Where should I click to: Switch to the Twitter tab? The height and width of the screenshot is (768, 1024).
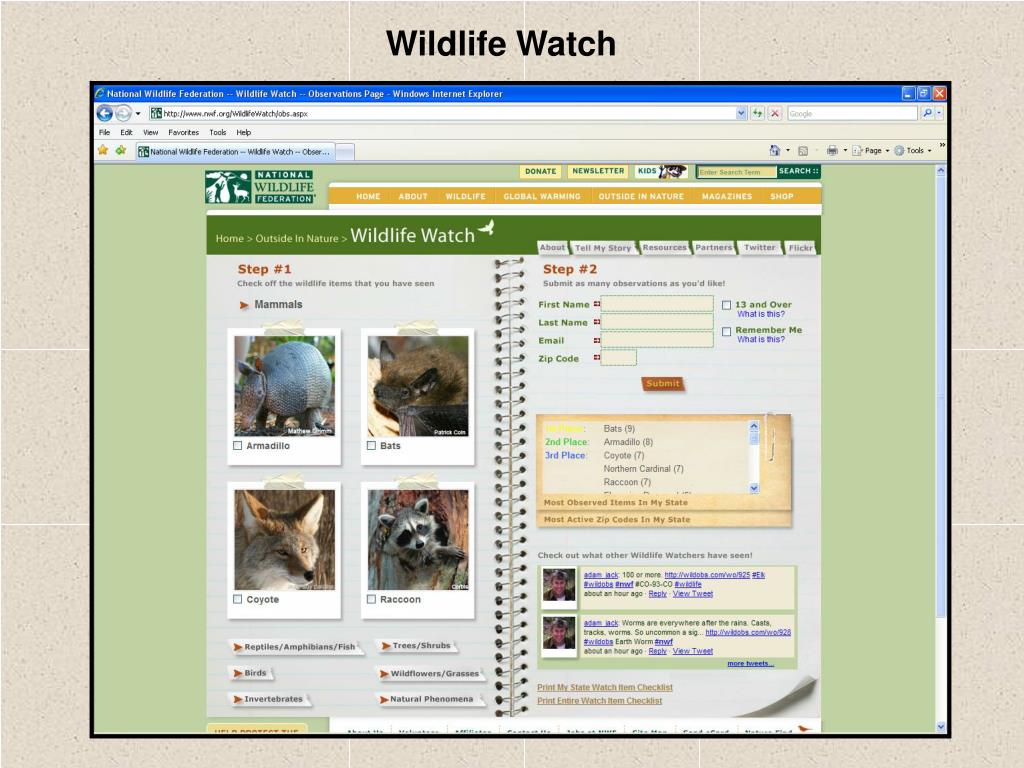[x=760, y=248]
